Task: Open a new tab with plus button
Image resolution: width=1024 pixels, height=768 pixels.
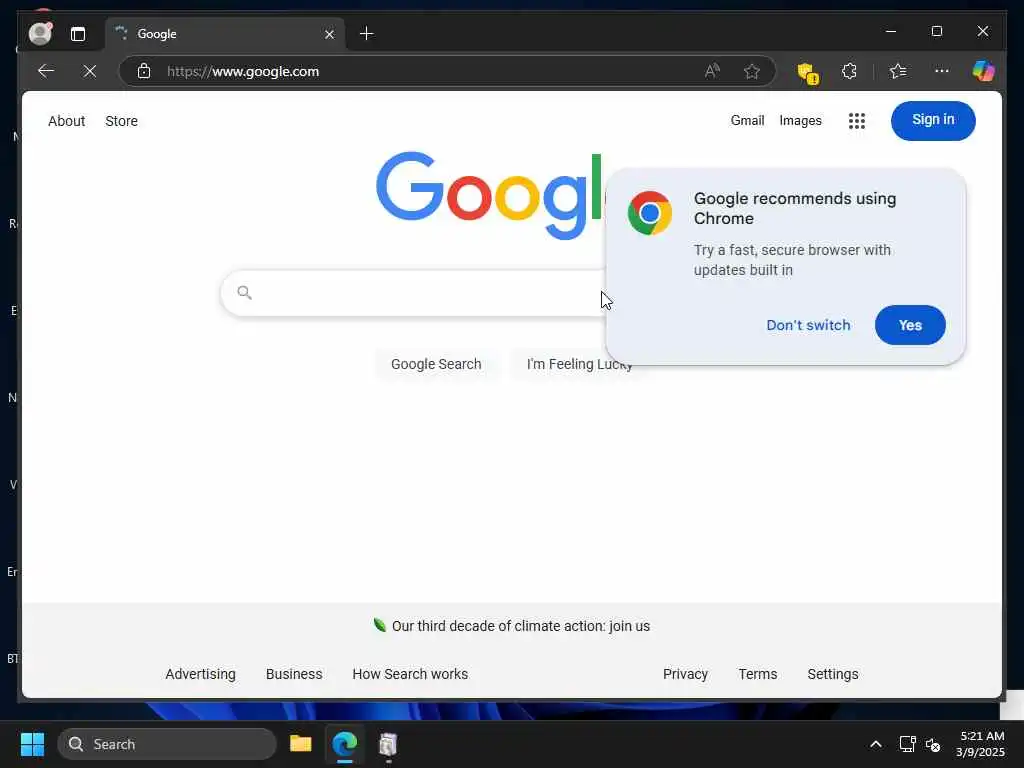Action: [x=366, y=33]
